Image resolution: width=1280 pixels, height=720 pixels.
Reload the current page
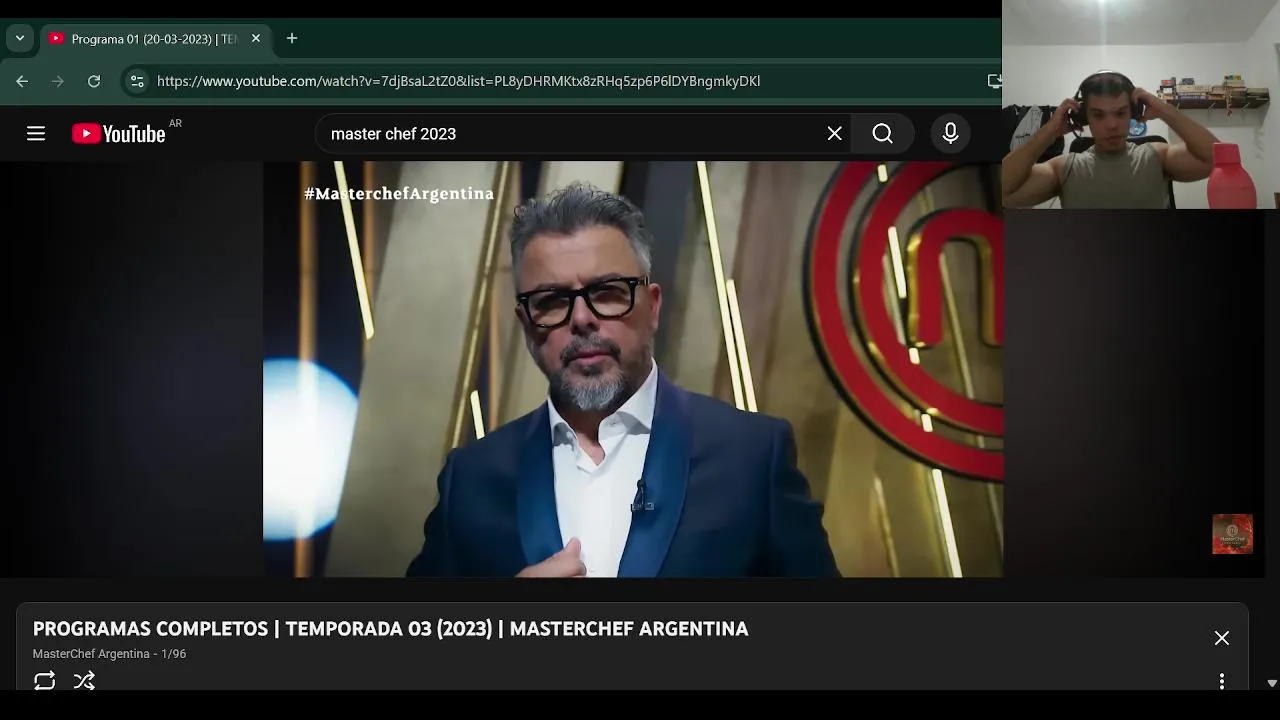[94, 81]
